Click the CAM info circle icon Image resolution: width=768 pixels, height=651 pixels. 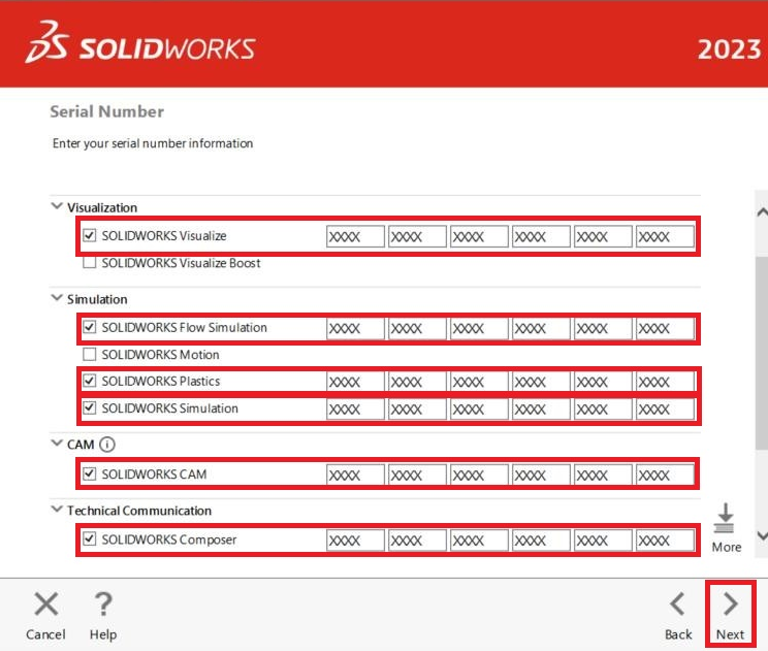click(x=108, y=446)
